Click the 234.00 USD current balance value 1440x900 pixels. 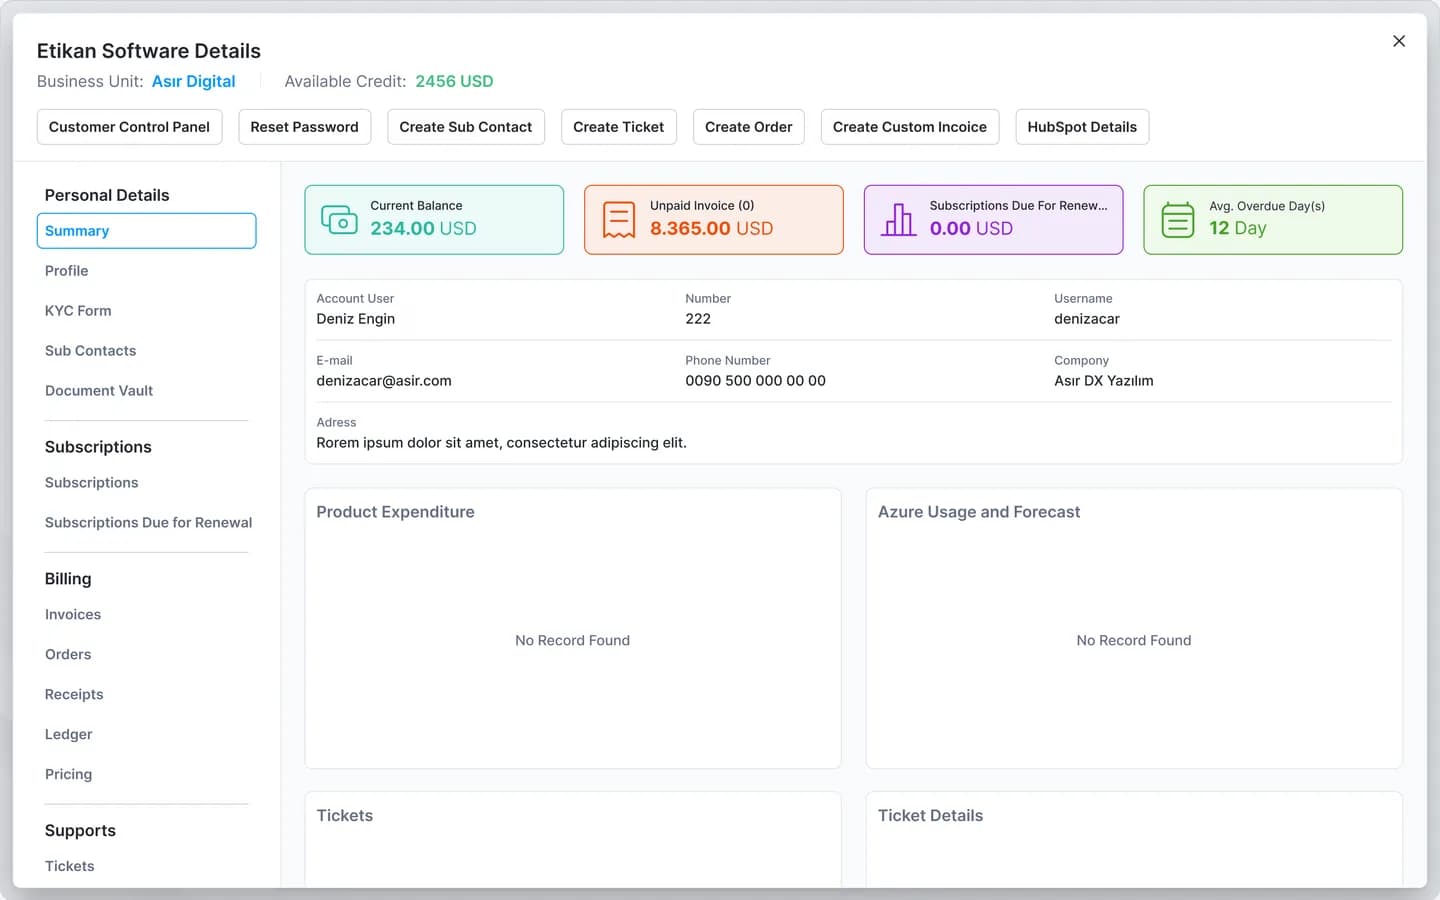pos(423,229)
